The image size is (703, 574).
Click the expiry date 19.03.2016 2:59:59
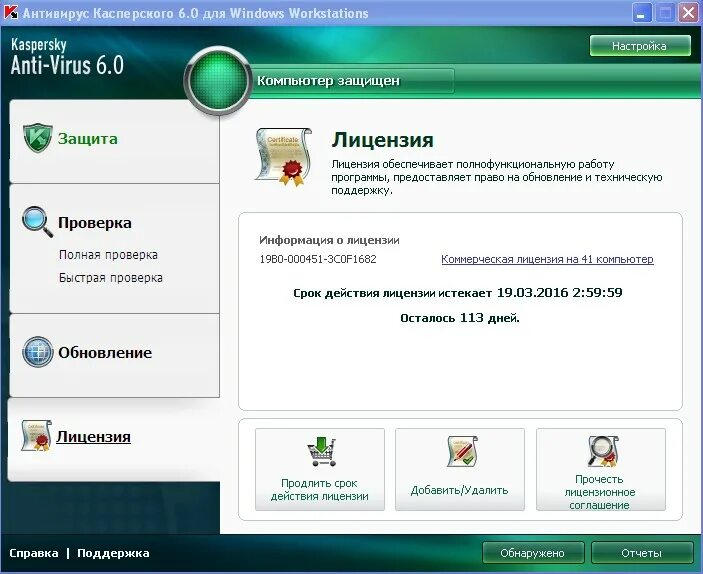click(560, 293)
